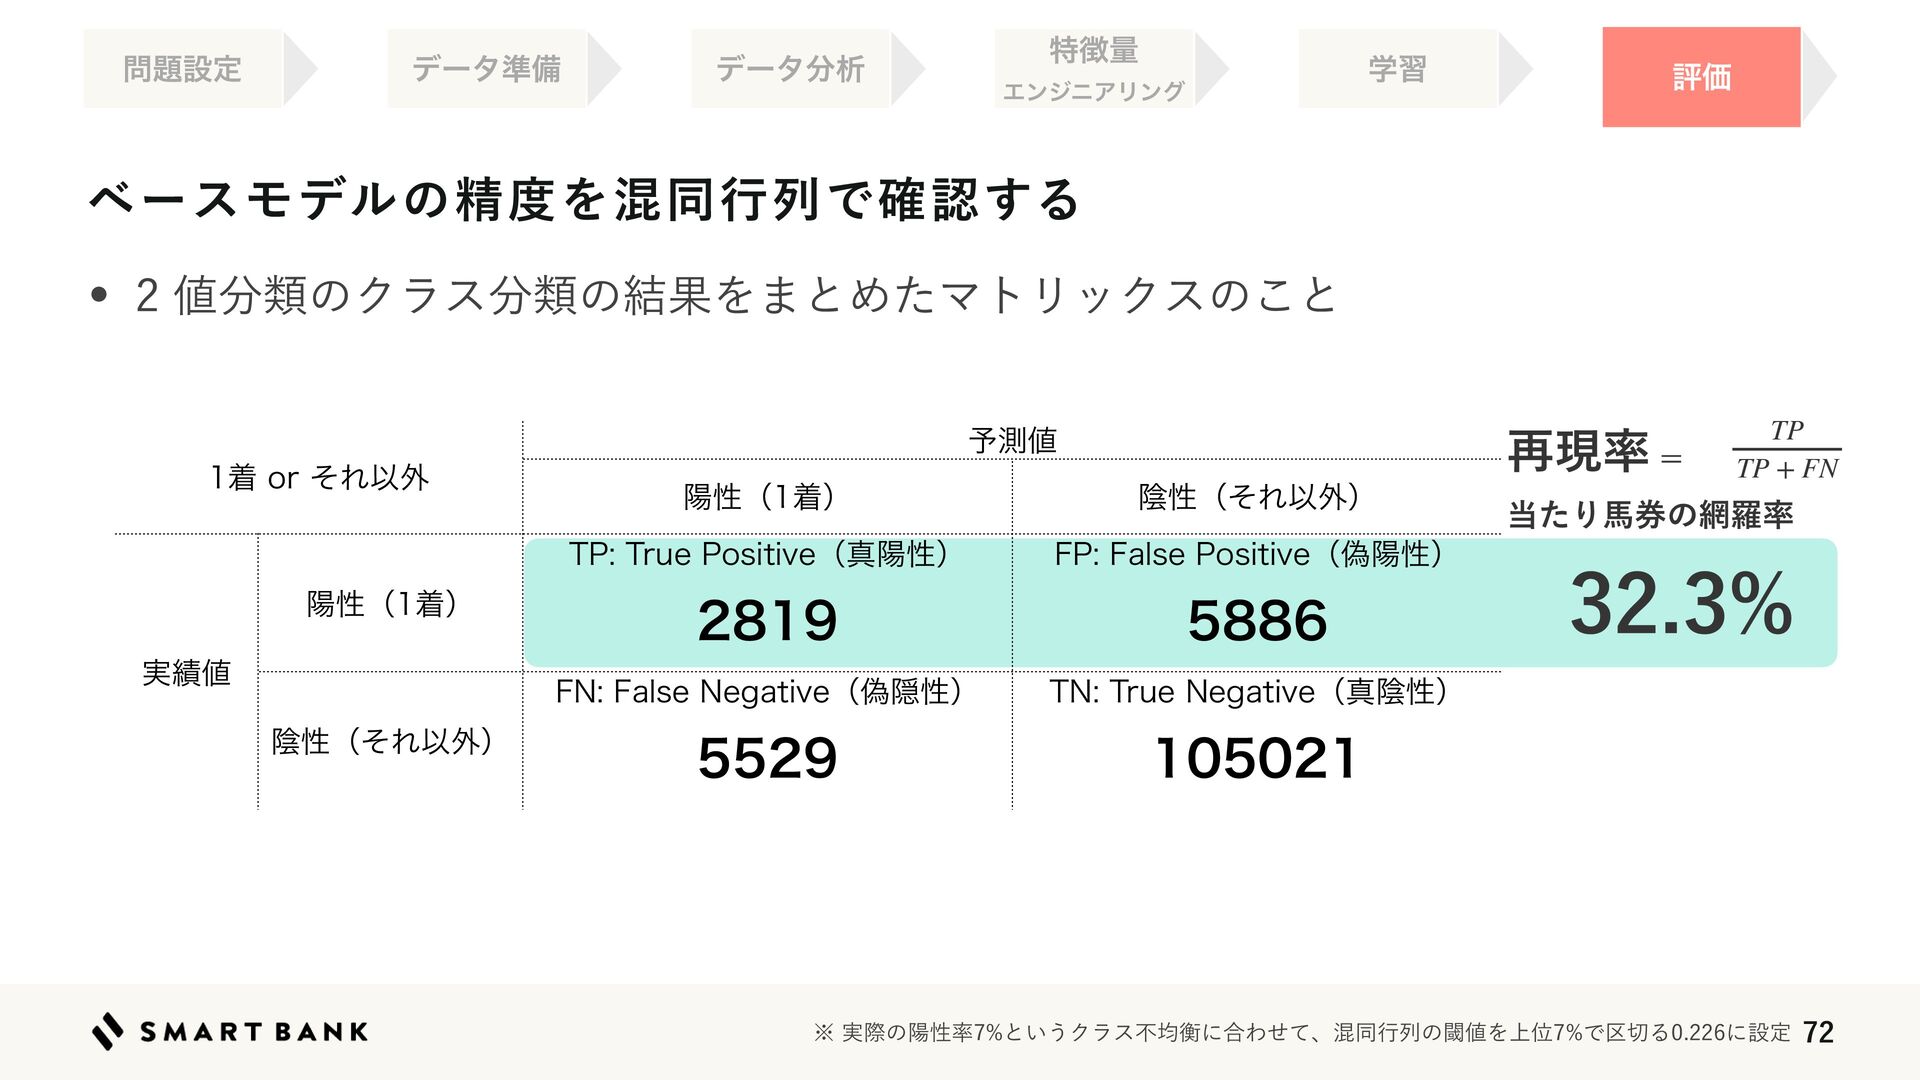Click the TP over TP+FN formula
This screenshot has height=1080, width=1920.
1786,450
